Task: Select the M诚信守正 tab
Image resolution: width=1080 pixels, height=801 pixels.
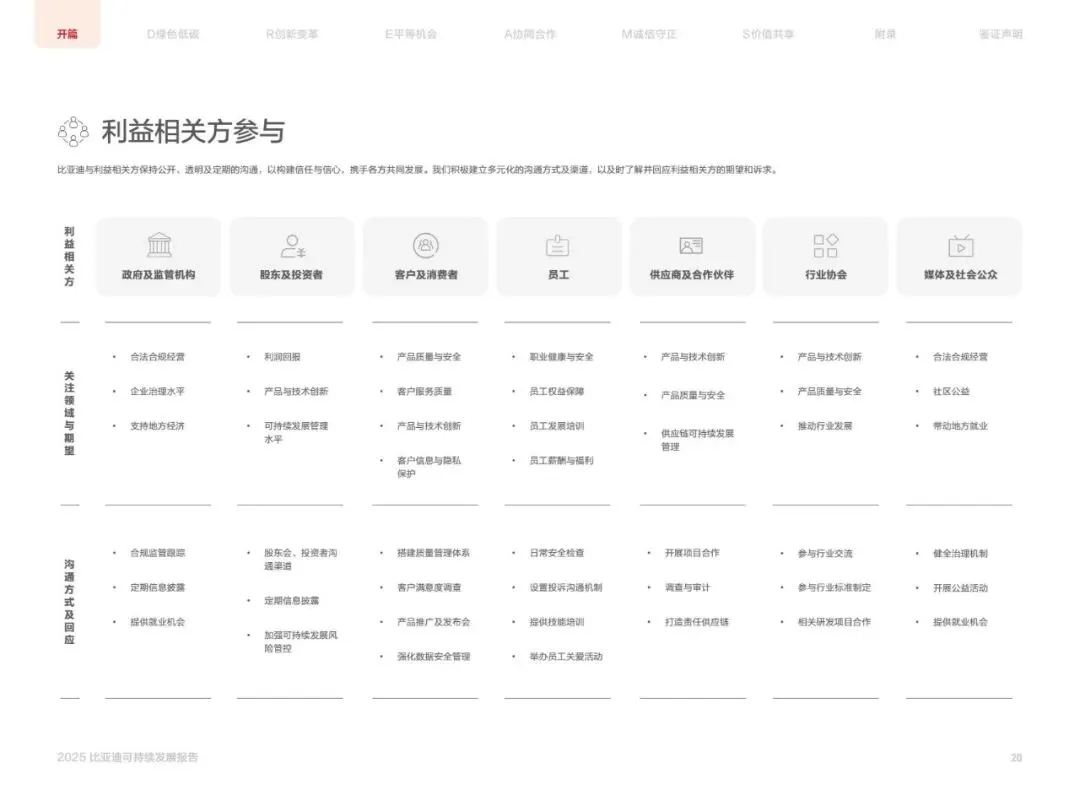Action: pyautogui.click(x=649, y=34)
